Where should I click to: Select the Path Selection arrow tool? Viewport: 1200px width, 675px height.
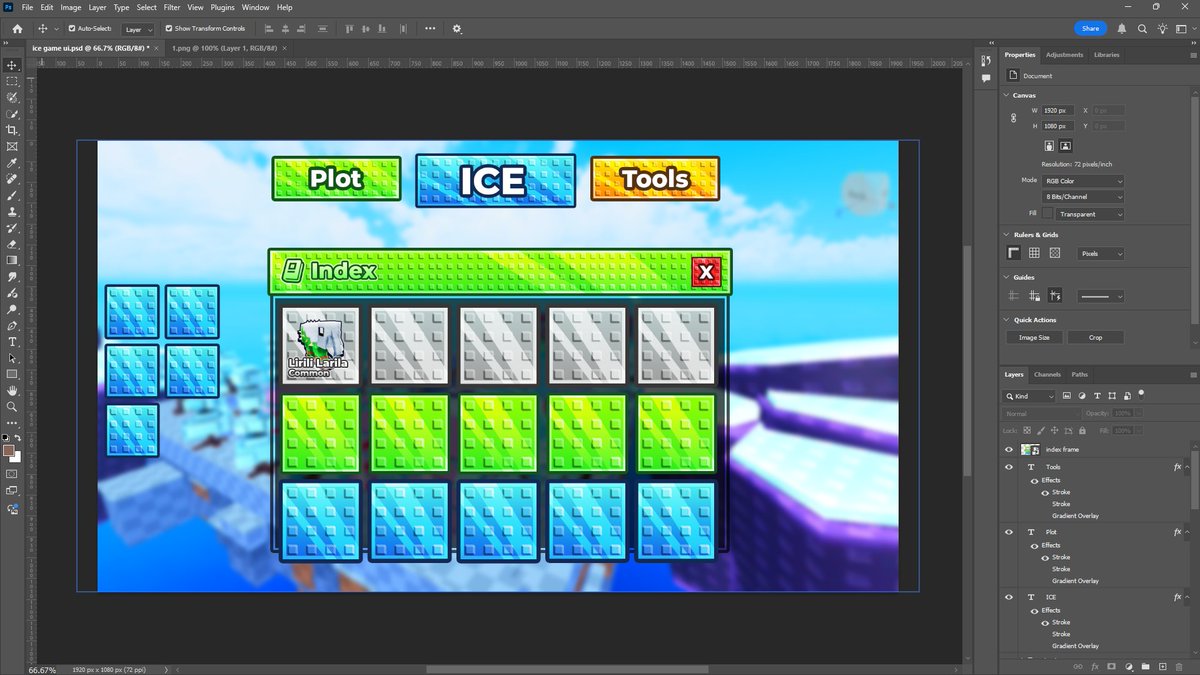click(x=12, y=358)
